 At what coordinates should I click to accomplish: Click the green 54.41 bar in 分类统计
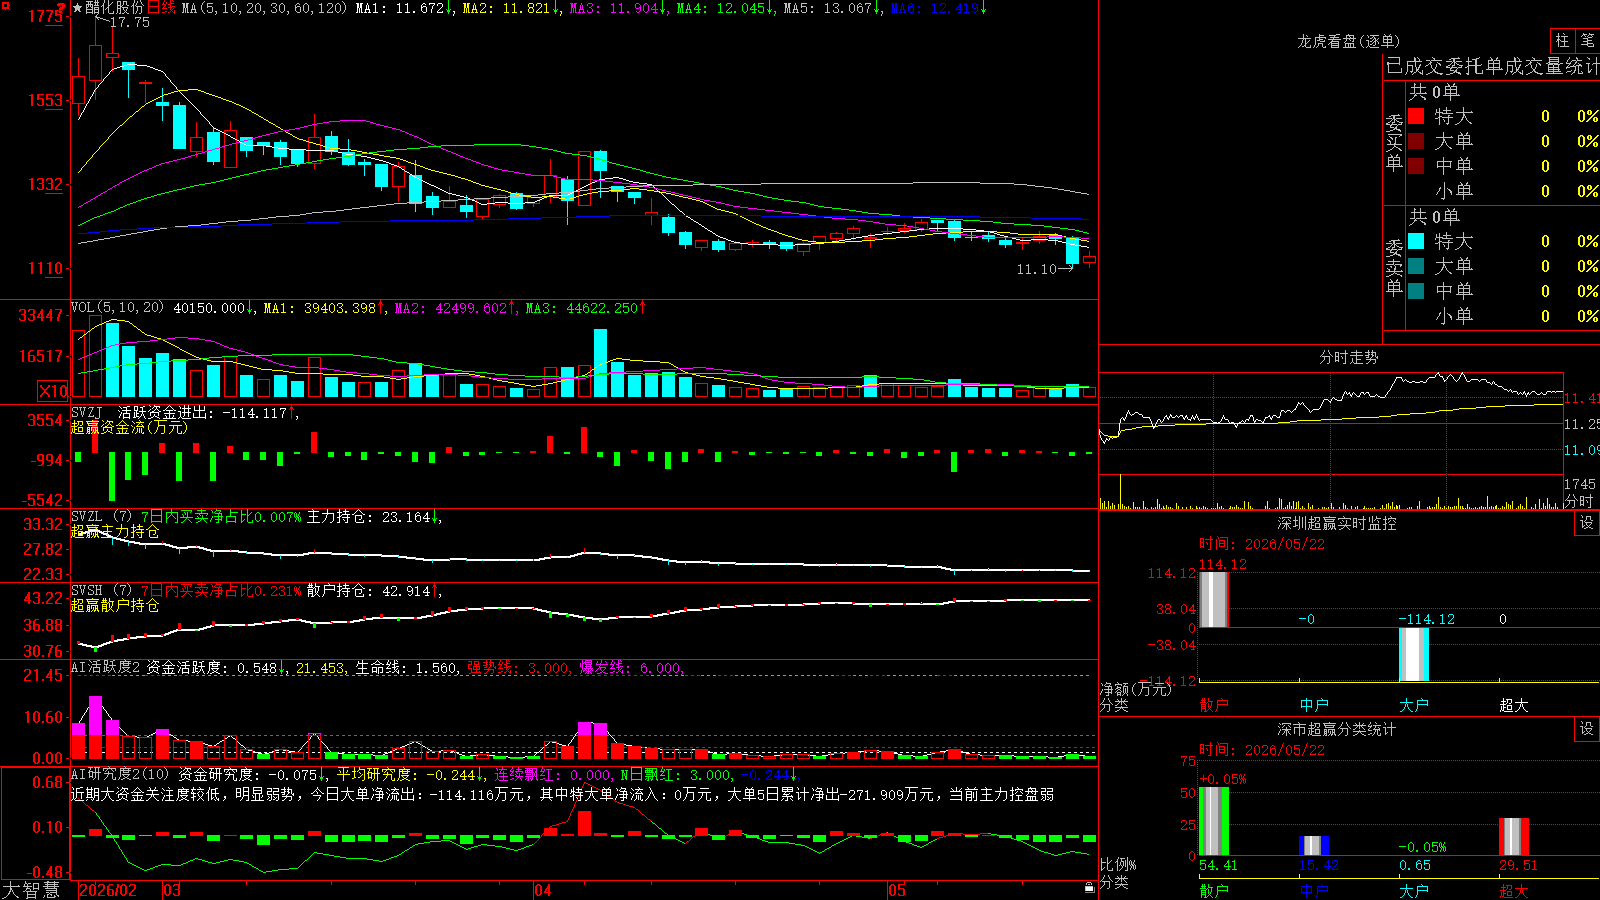(x=1214, y=822)
